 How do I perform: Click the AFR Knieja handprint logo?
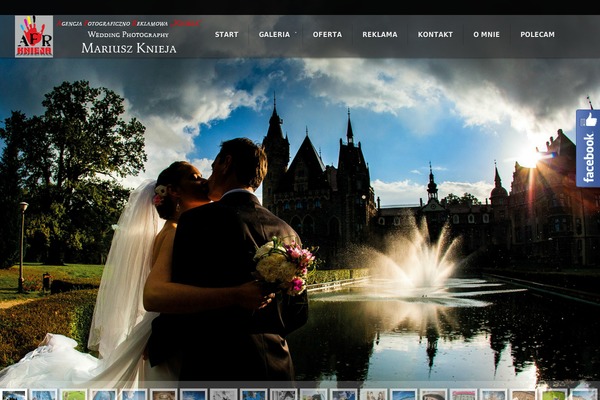pyautogui.click(x=34, y=36)
